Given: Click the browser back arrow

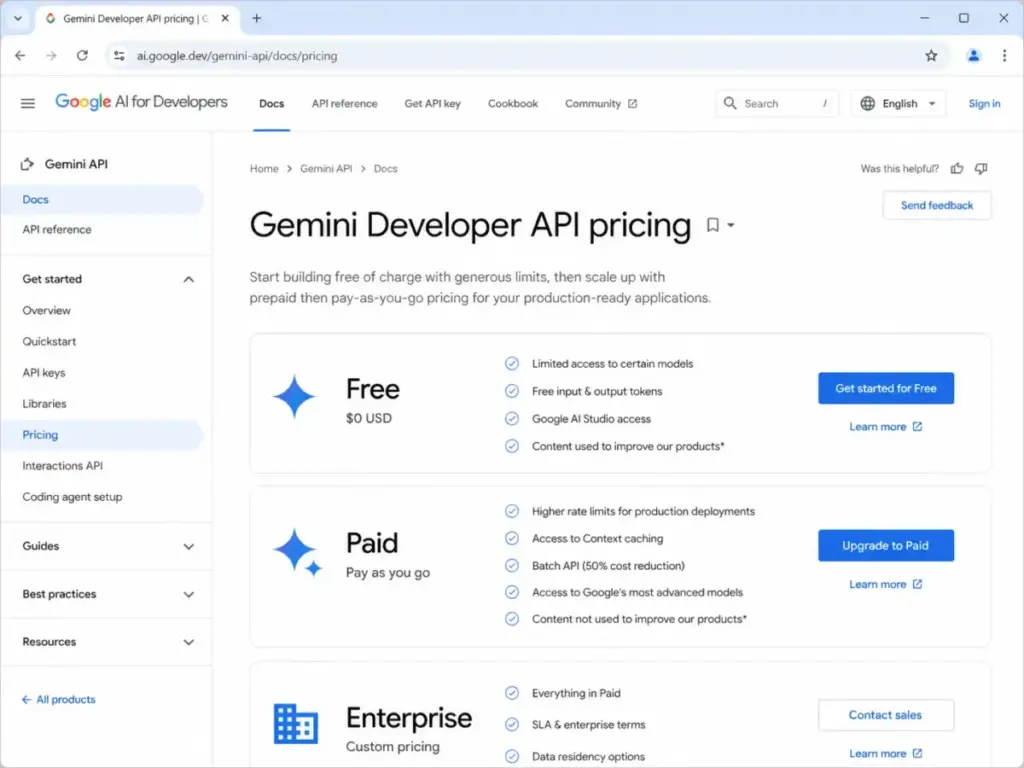Looking at the screenshot, I should pyautogui.click(x=20, y=56).
